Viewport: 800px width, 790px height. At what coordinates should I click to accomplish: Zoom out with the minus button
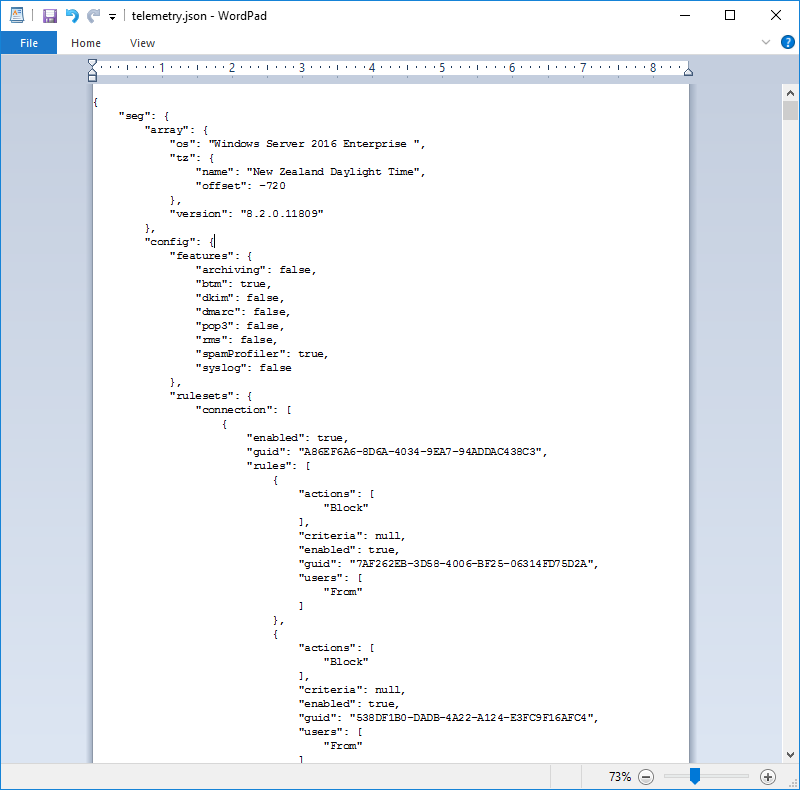coord(646,777)
